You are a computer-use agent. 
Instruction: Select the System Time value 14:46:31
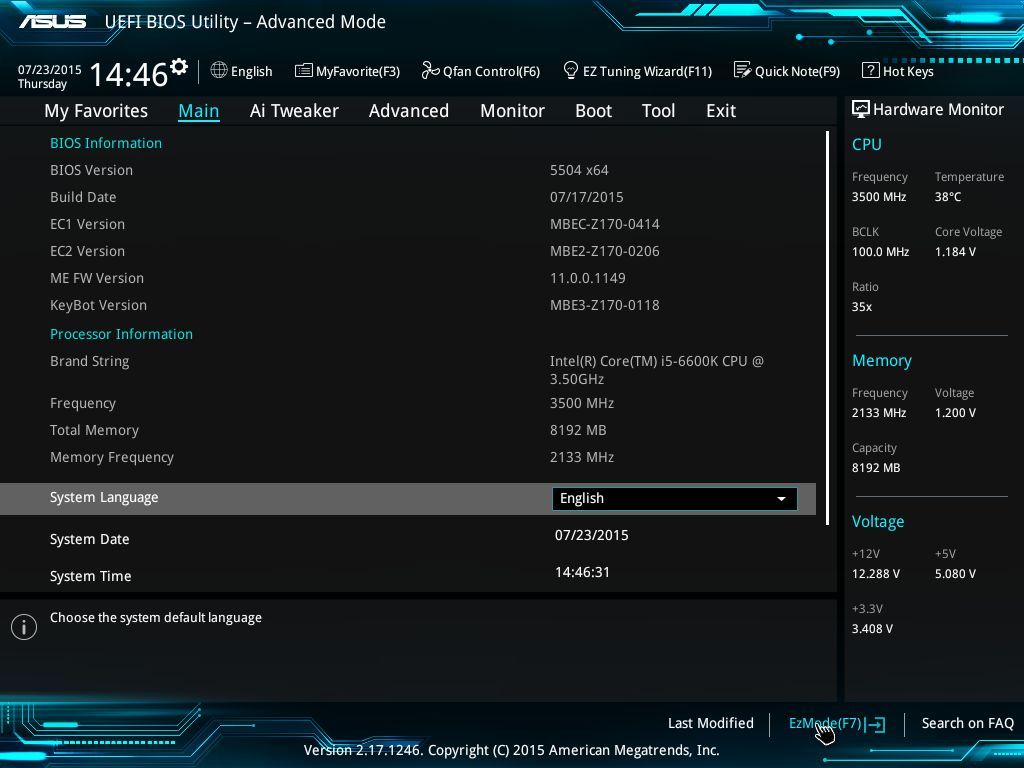tap(583, 573)
